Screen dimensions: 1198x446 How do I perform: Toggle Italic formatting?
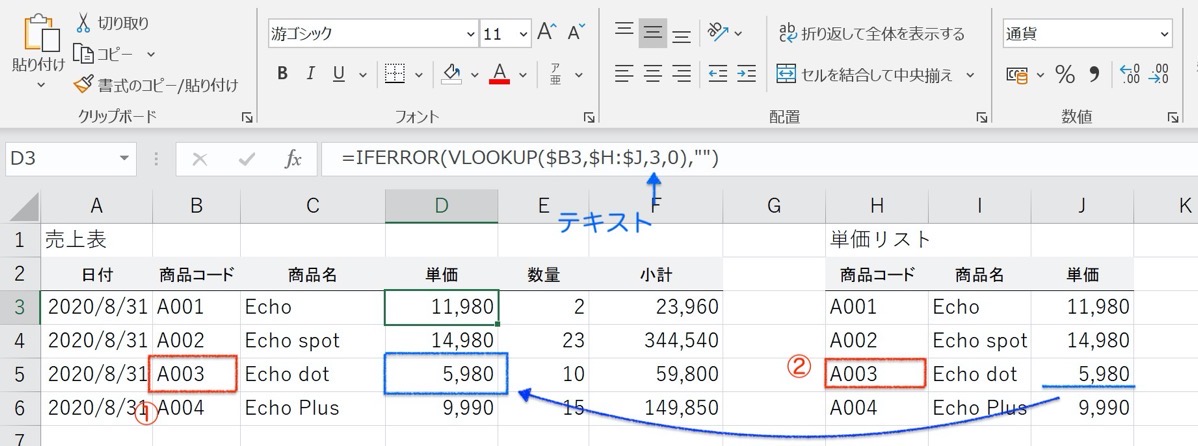pyautogui.click(x=310, y=74)
